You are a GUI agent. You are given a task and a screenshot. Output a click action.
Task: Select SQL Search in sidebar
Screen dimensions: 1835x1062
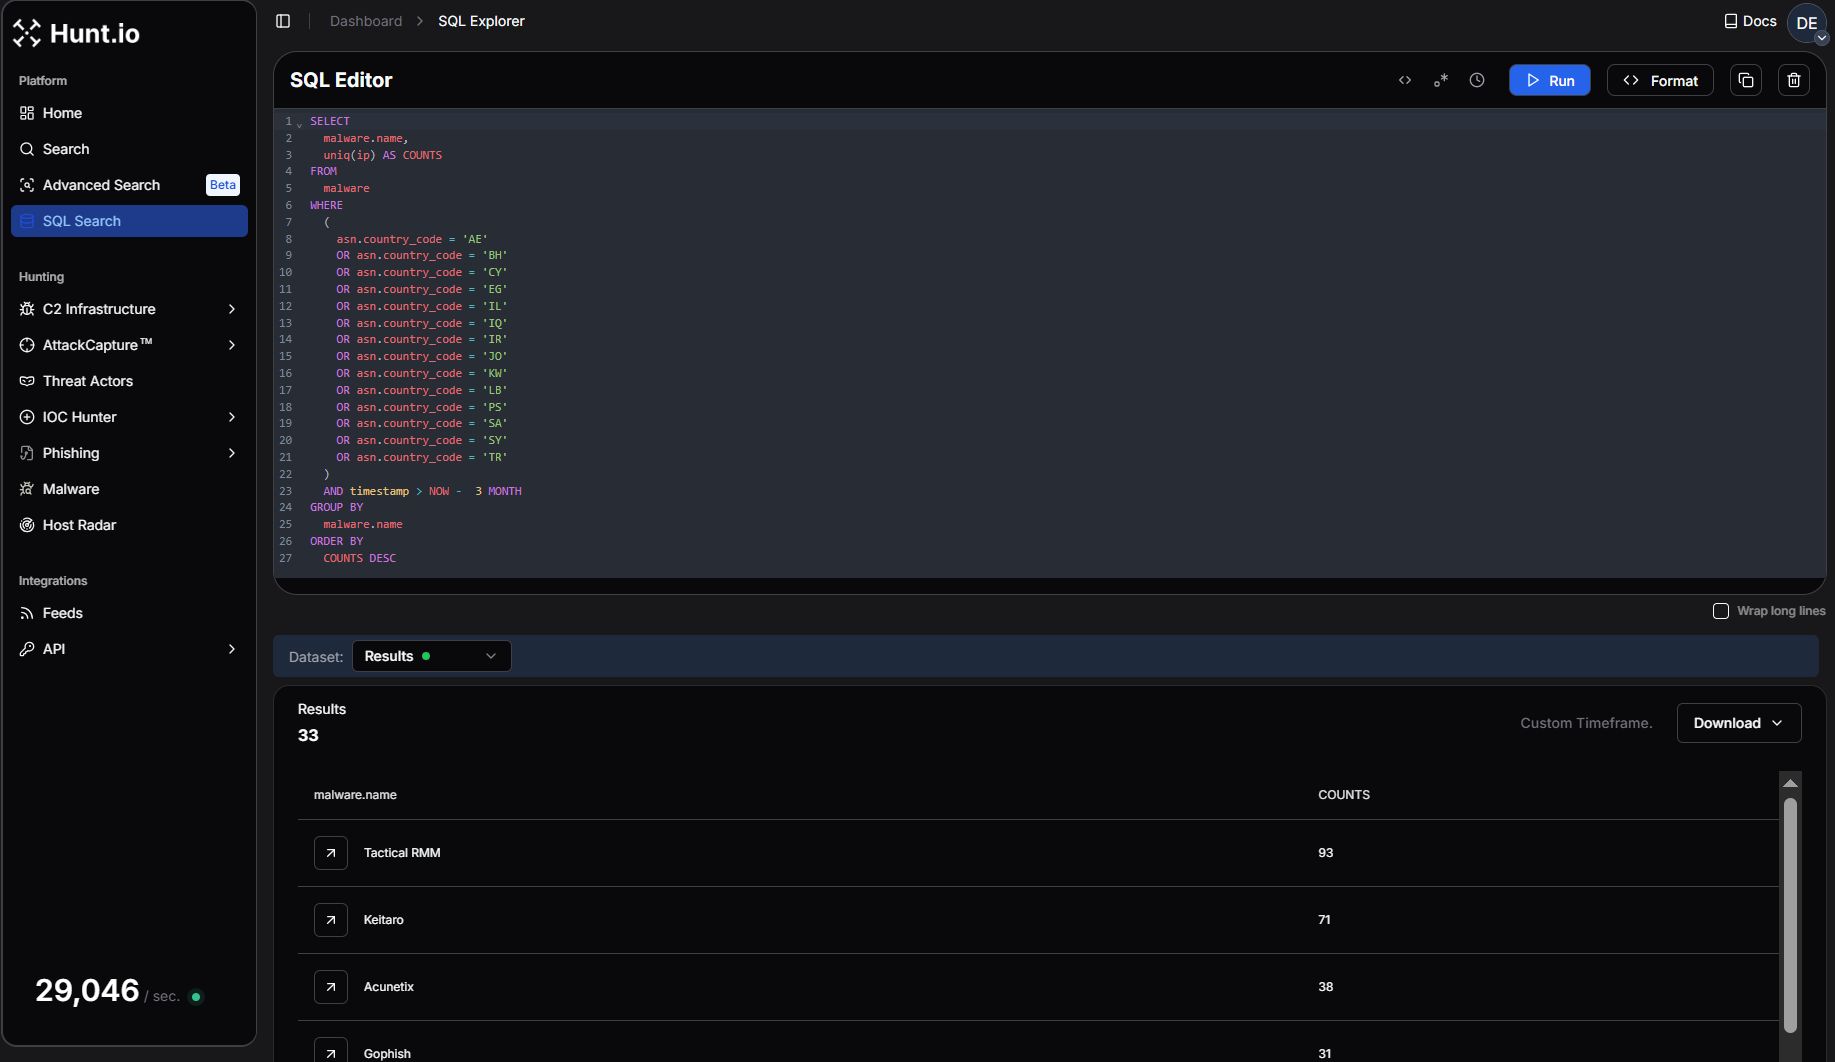pos(129,221)
